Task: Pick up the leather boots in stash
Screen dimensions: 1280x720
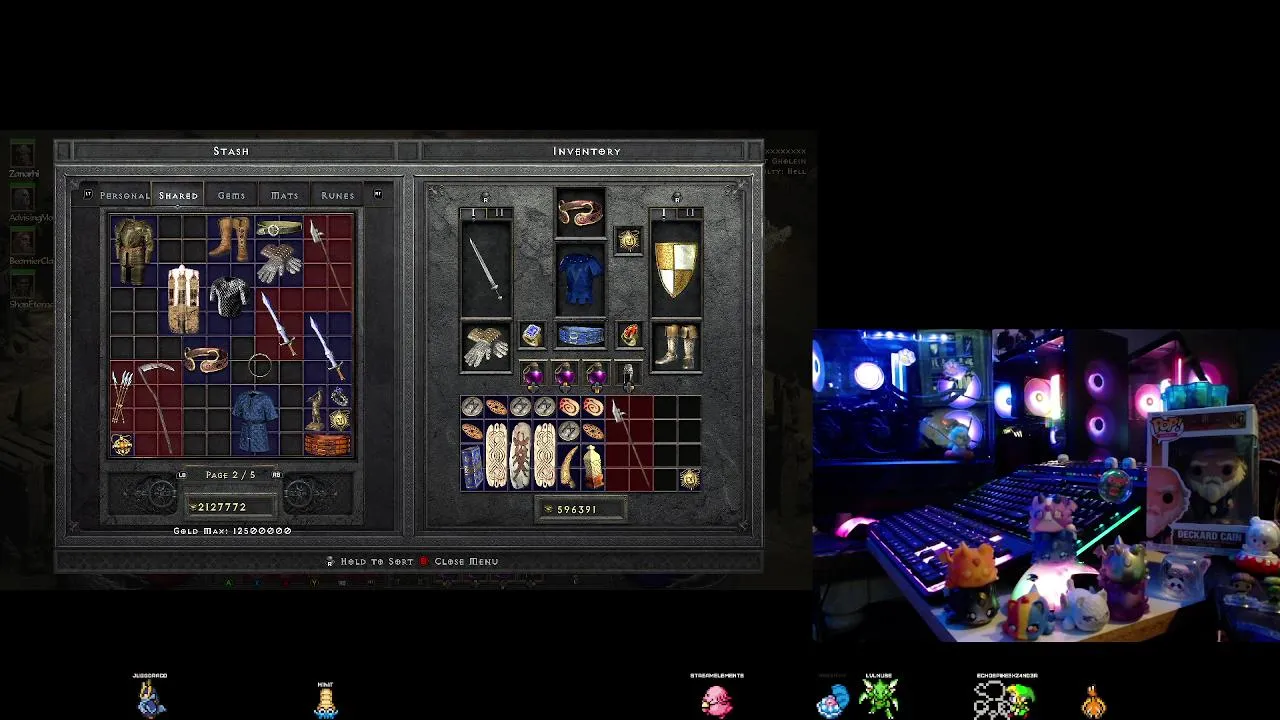Action: click(231, 239)
